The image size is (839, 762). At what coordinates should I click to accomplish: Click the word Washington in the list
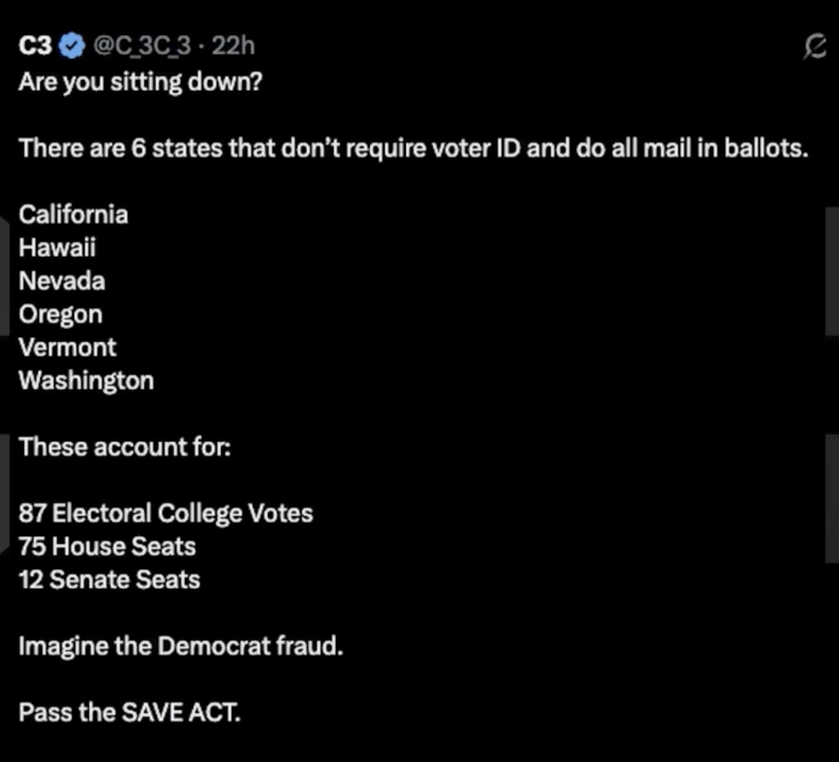point(86,381)
